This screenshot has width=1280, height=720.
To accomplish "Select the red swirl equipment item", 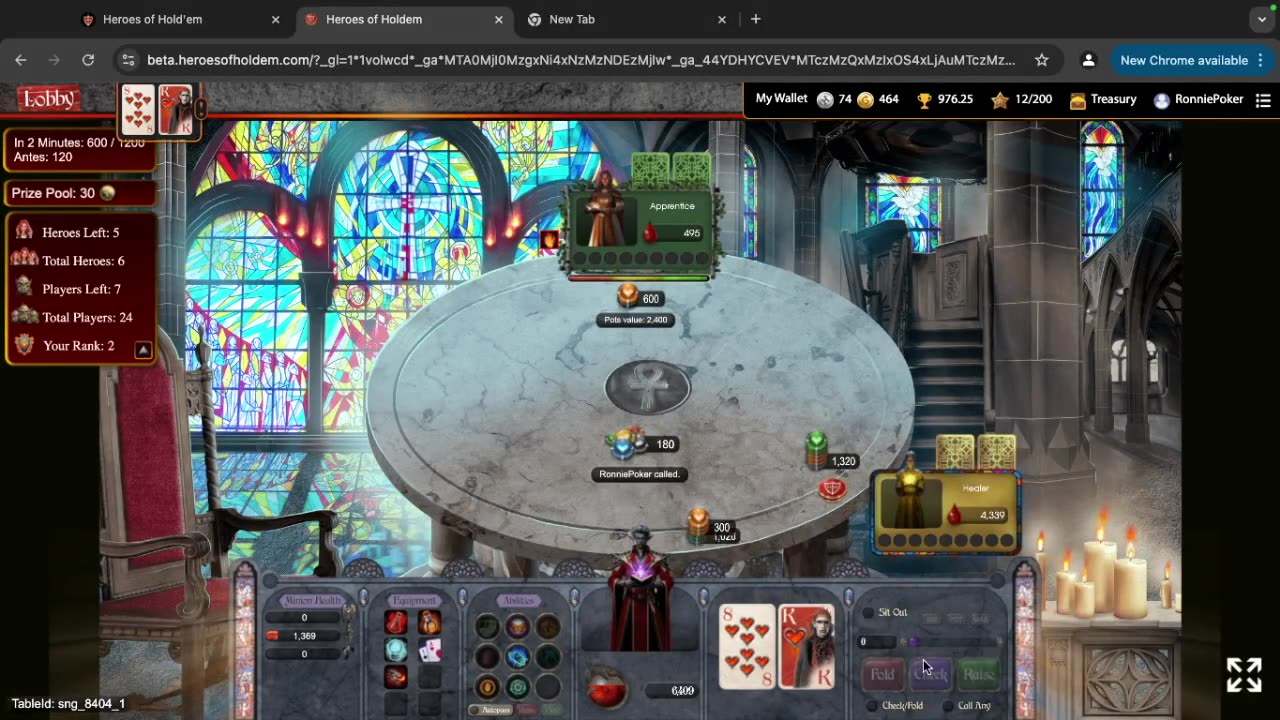I will (x=396, y=677).
